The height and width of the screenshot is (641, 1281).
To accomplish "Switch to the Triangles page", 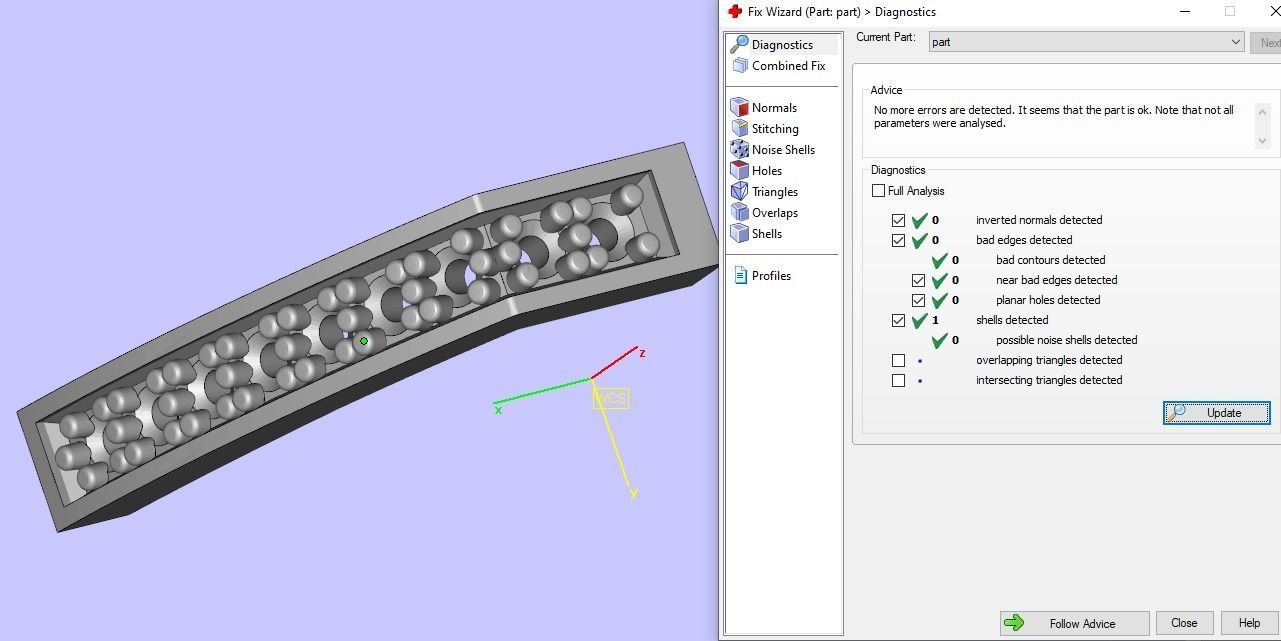I will click(x=775, y=191).
